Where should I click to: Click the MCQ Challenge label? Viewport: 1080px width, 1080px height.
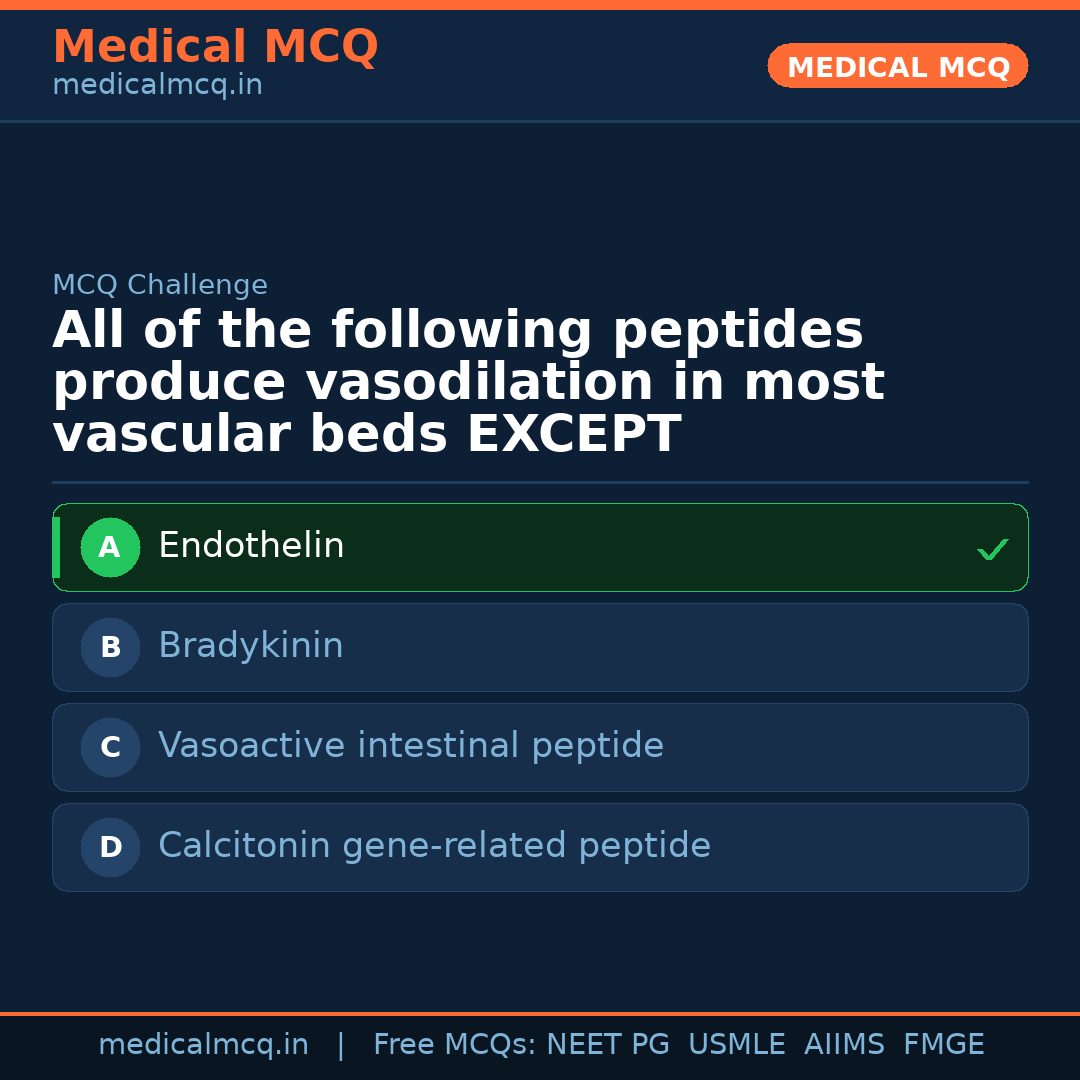[160, 285]
